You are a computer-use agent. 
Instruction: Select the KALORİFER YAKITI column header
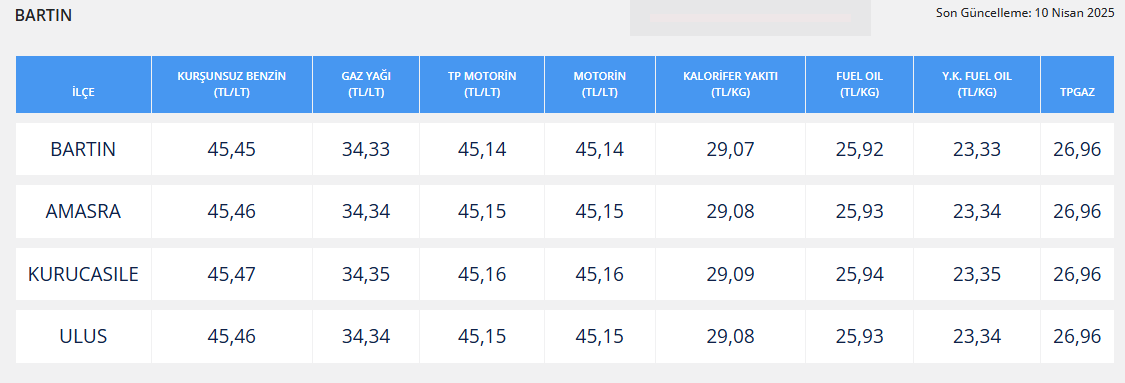tap(730, 84)
